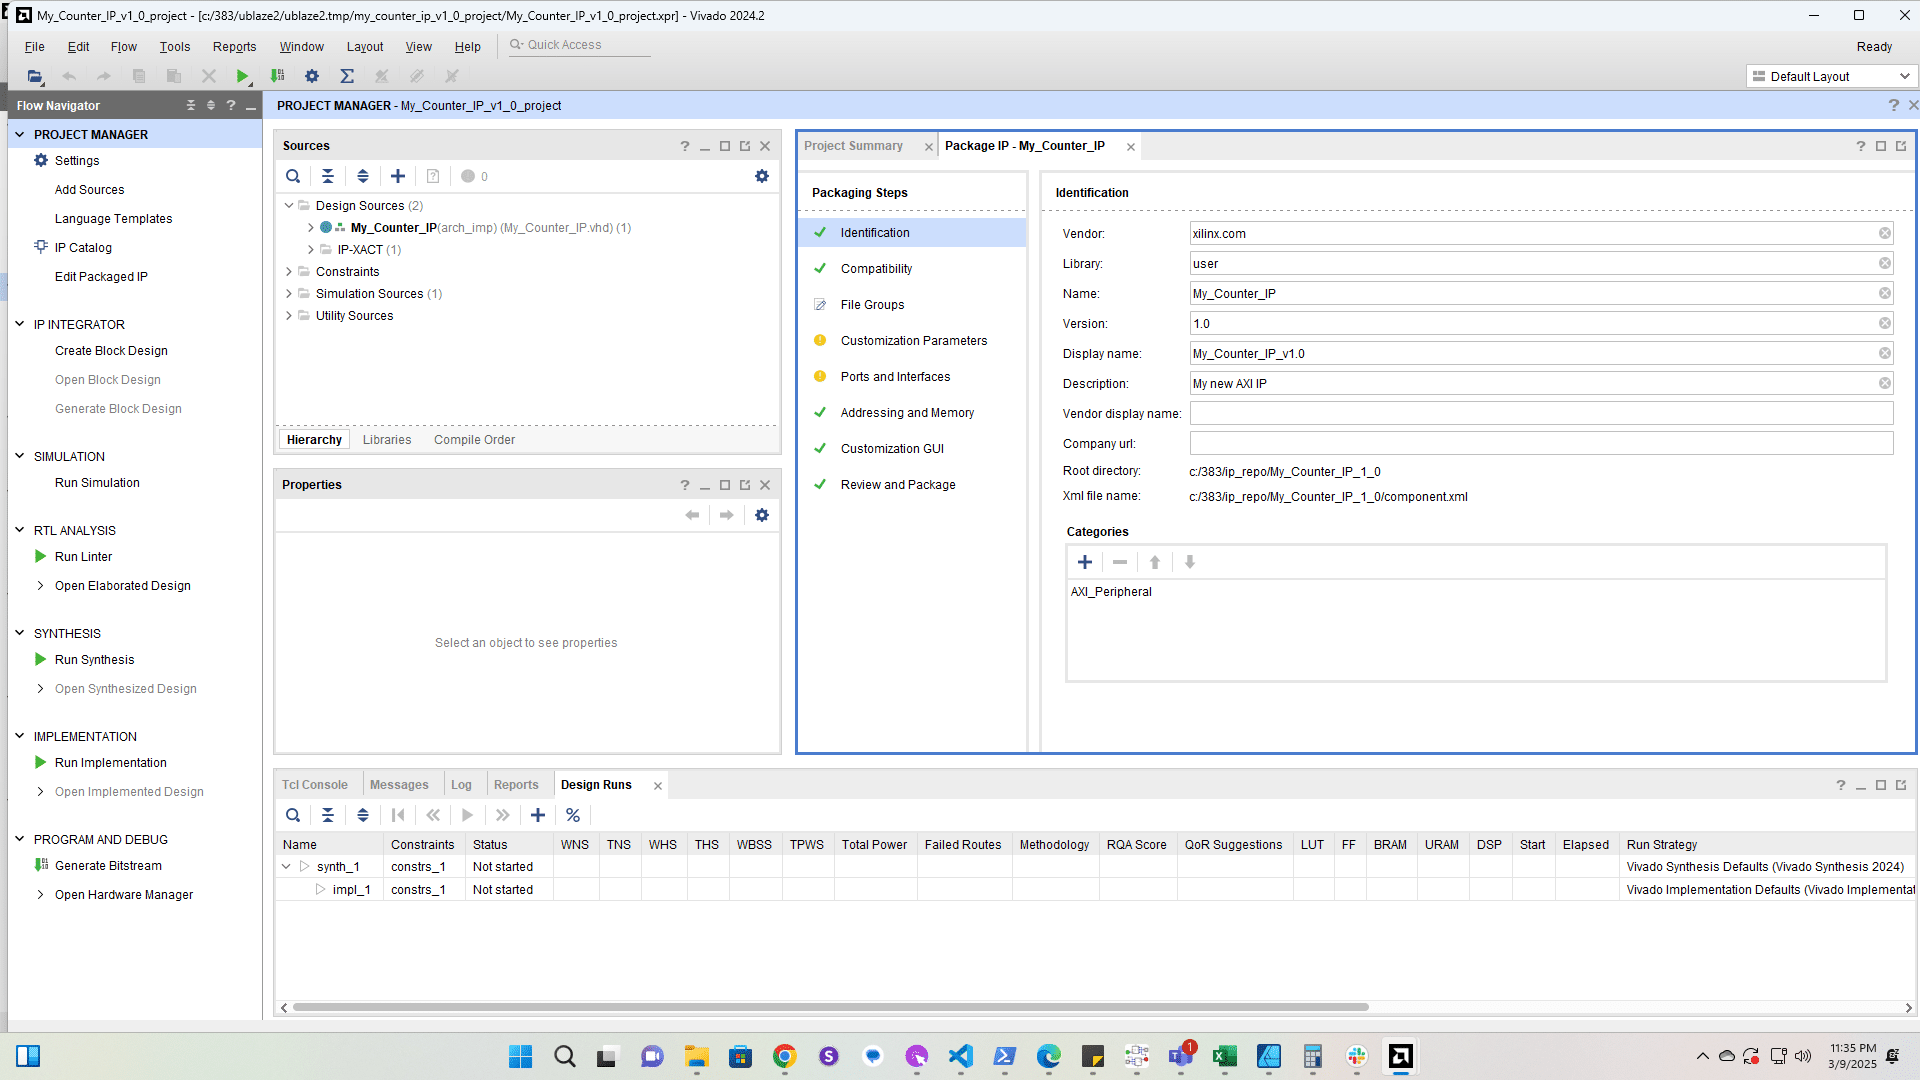Switch to the Tcl Console tab

pos(314,785)
